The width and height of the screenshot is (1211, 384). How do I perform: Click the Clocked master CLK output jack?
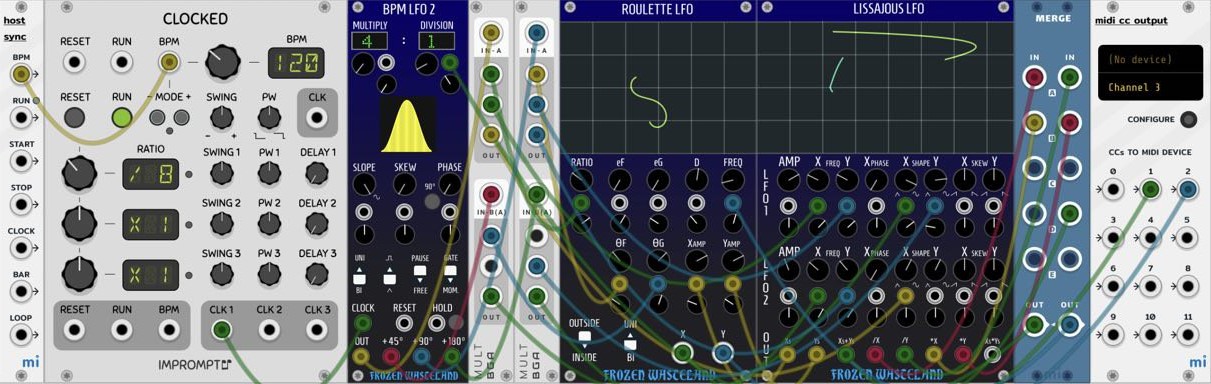coord(317,118)
